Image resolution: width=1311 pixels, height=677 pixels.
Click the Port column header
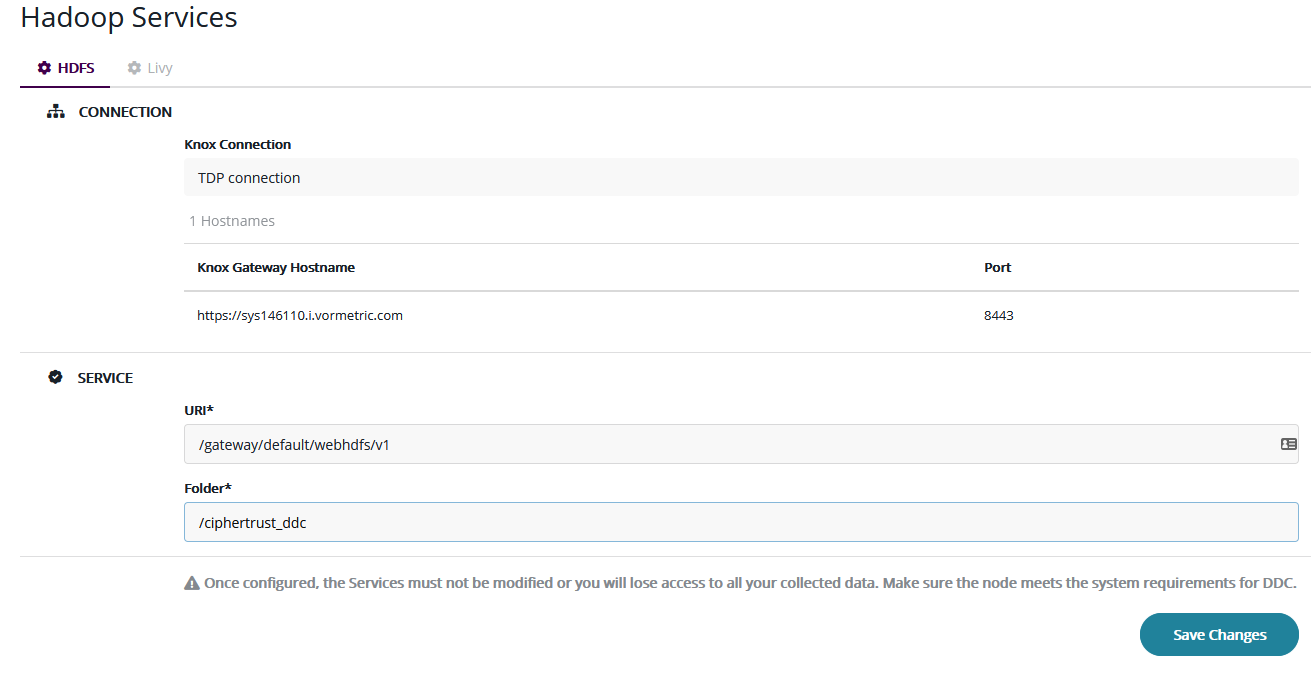[x=997, y=267]
